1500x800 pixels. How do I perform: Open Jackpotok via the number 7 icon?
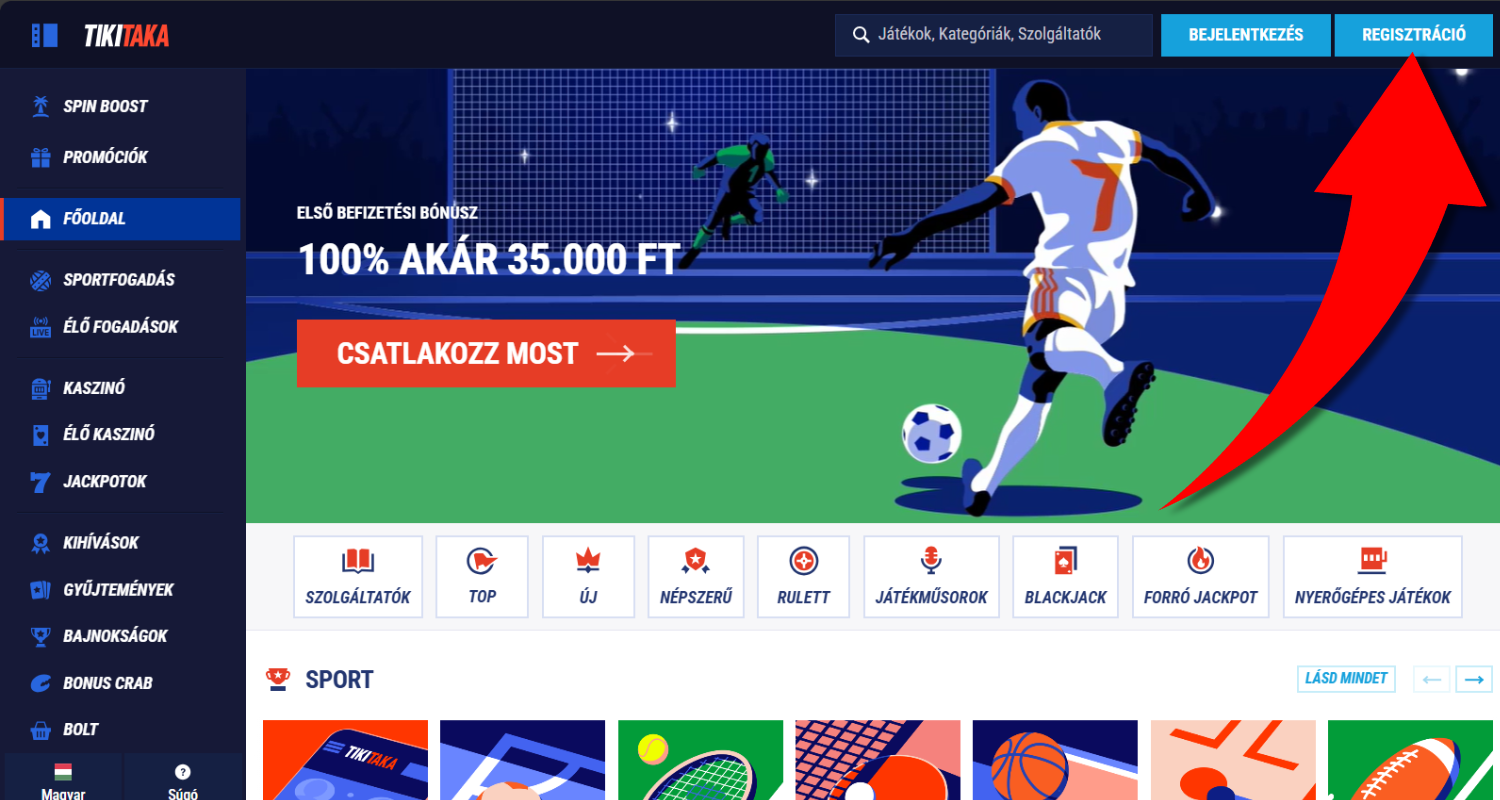pos(40,482)
